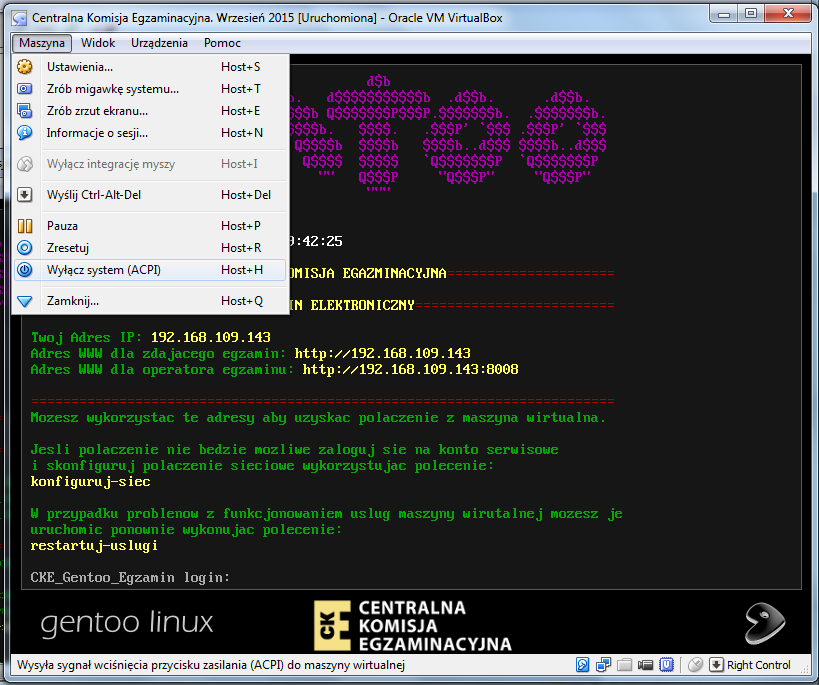Choose Pauza from the Maszyna menu
The width and height of the screenshot is (819, 685).
(x=150, y=226)
